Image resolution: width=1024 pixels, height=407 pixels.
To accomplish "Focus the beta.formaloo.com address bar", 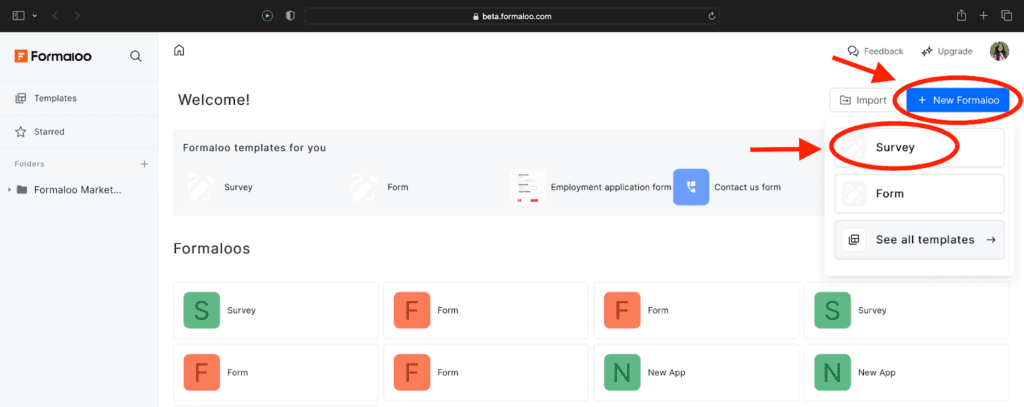I will click(512, 16).
